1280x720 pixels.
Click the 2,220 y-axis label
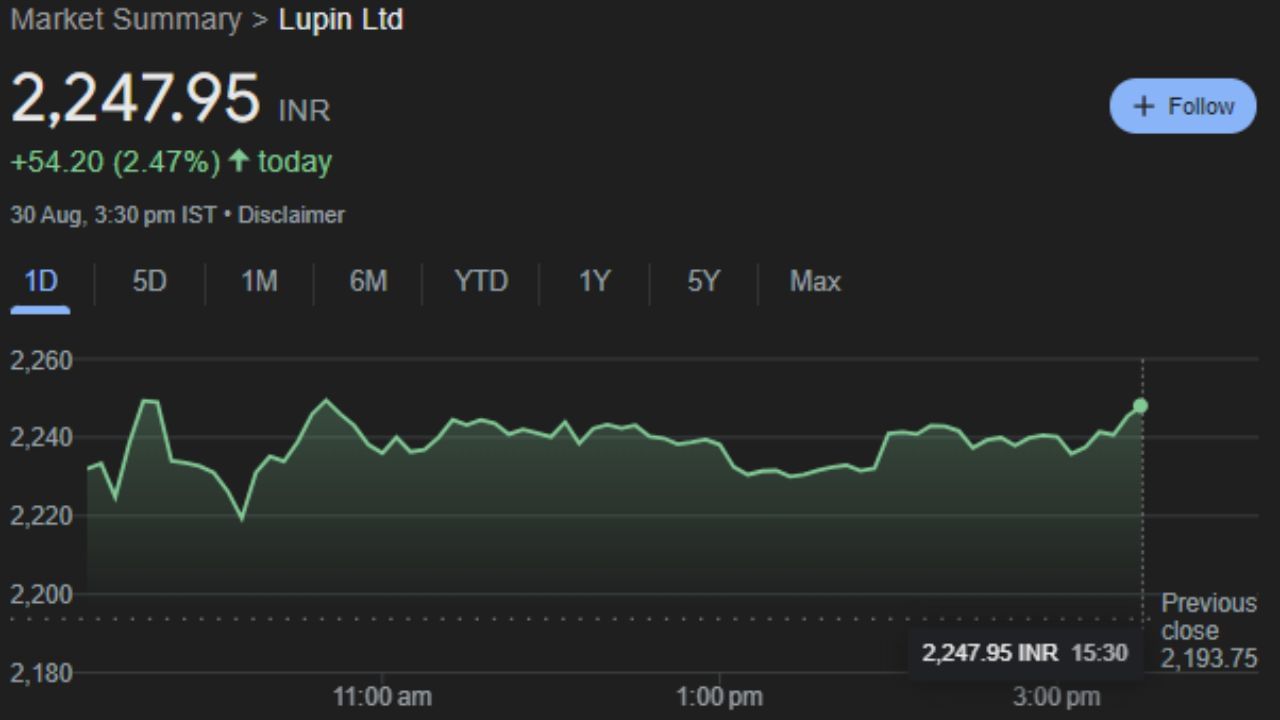[x=42, y=516]
